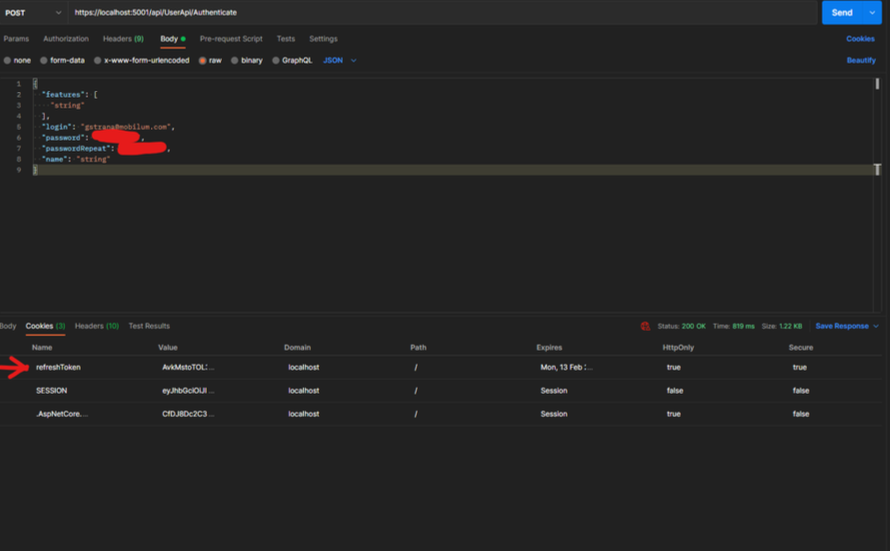Switch to response Headers (10) tab
Screen dimensions: 890x551
pyautogui.click(x=97, y=326)
